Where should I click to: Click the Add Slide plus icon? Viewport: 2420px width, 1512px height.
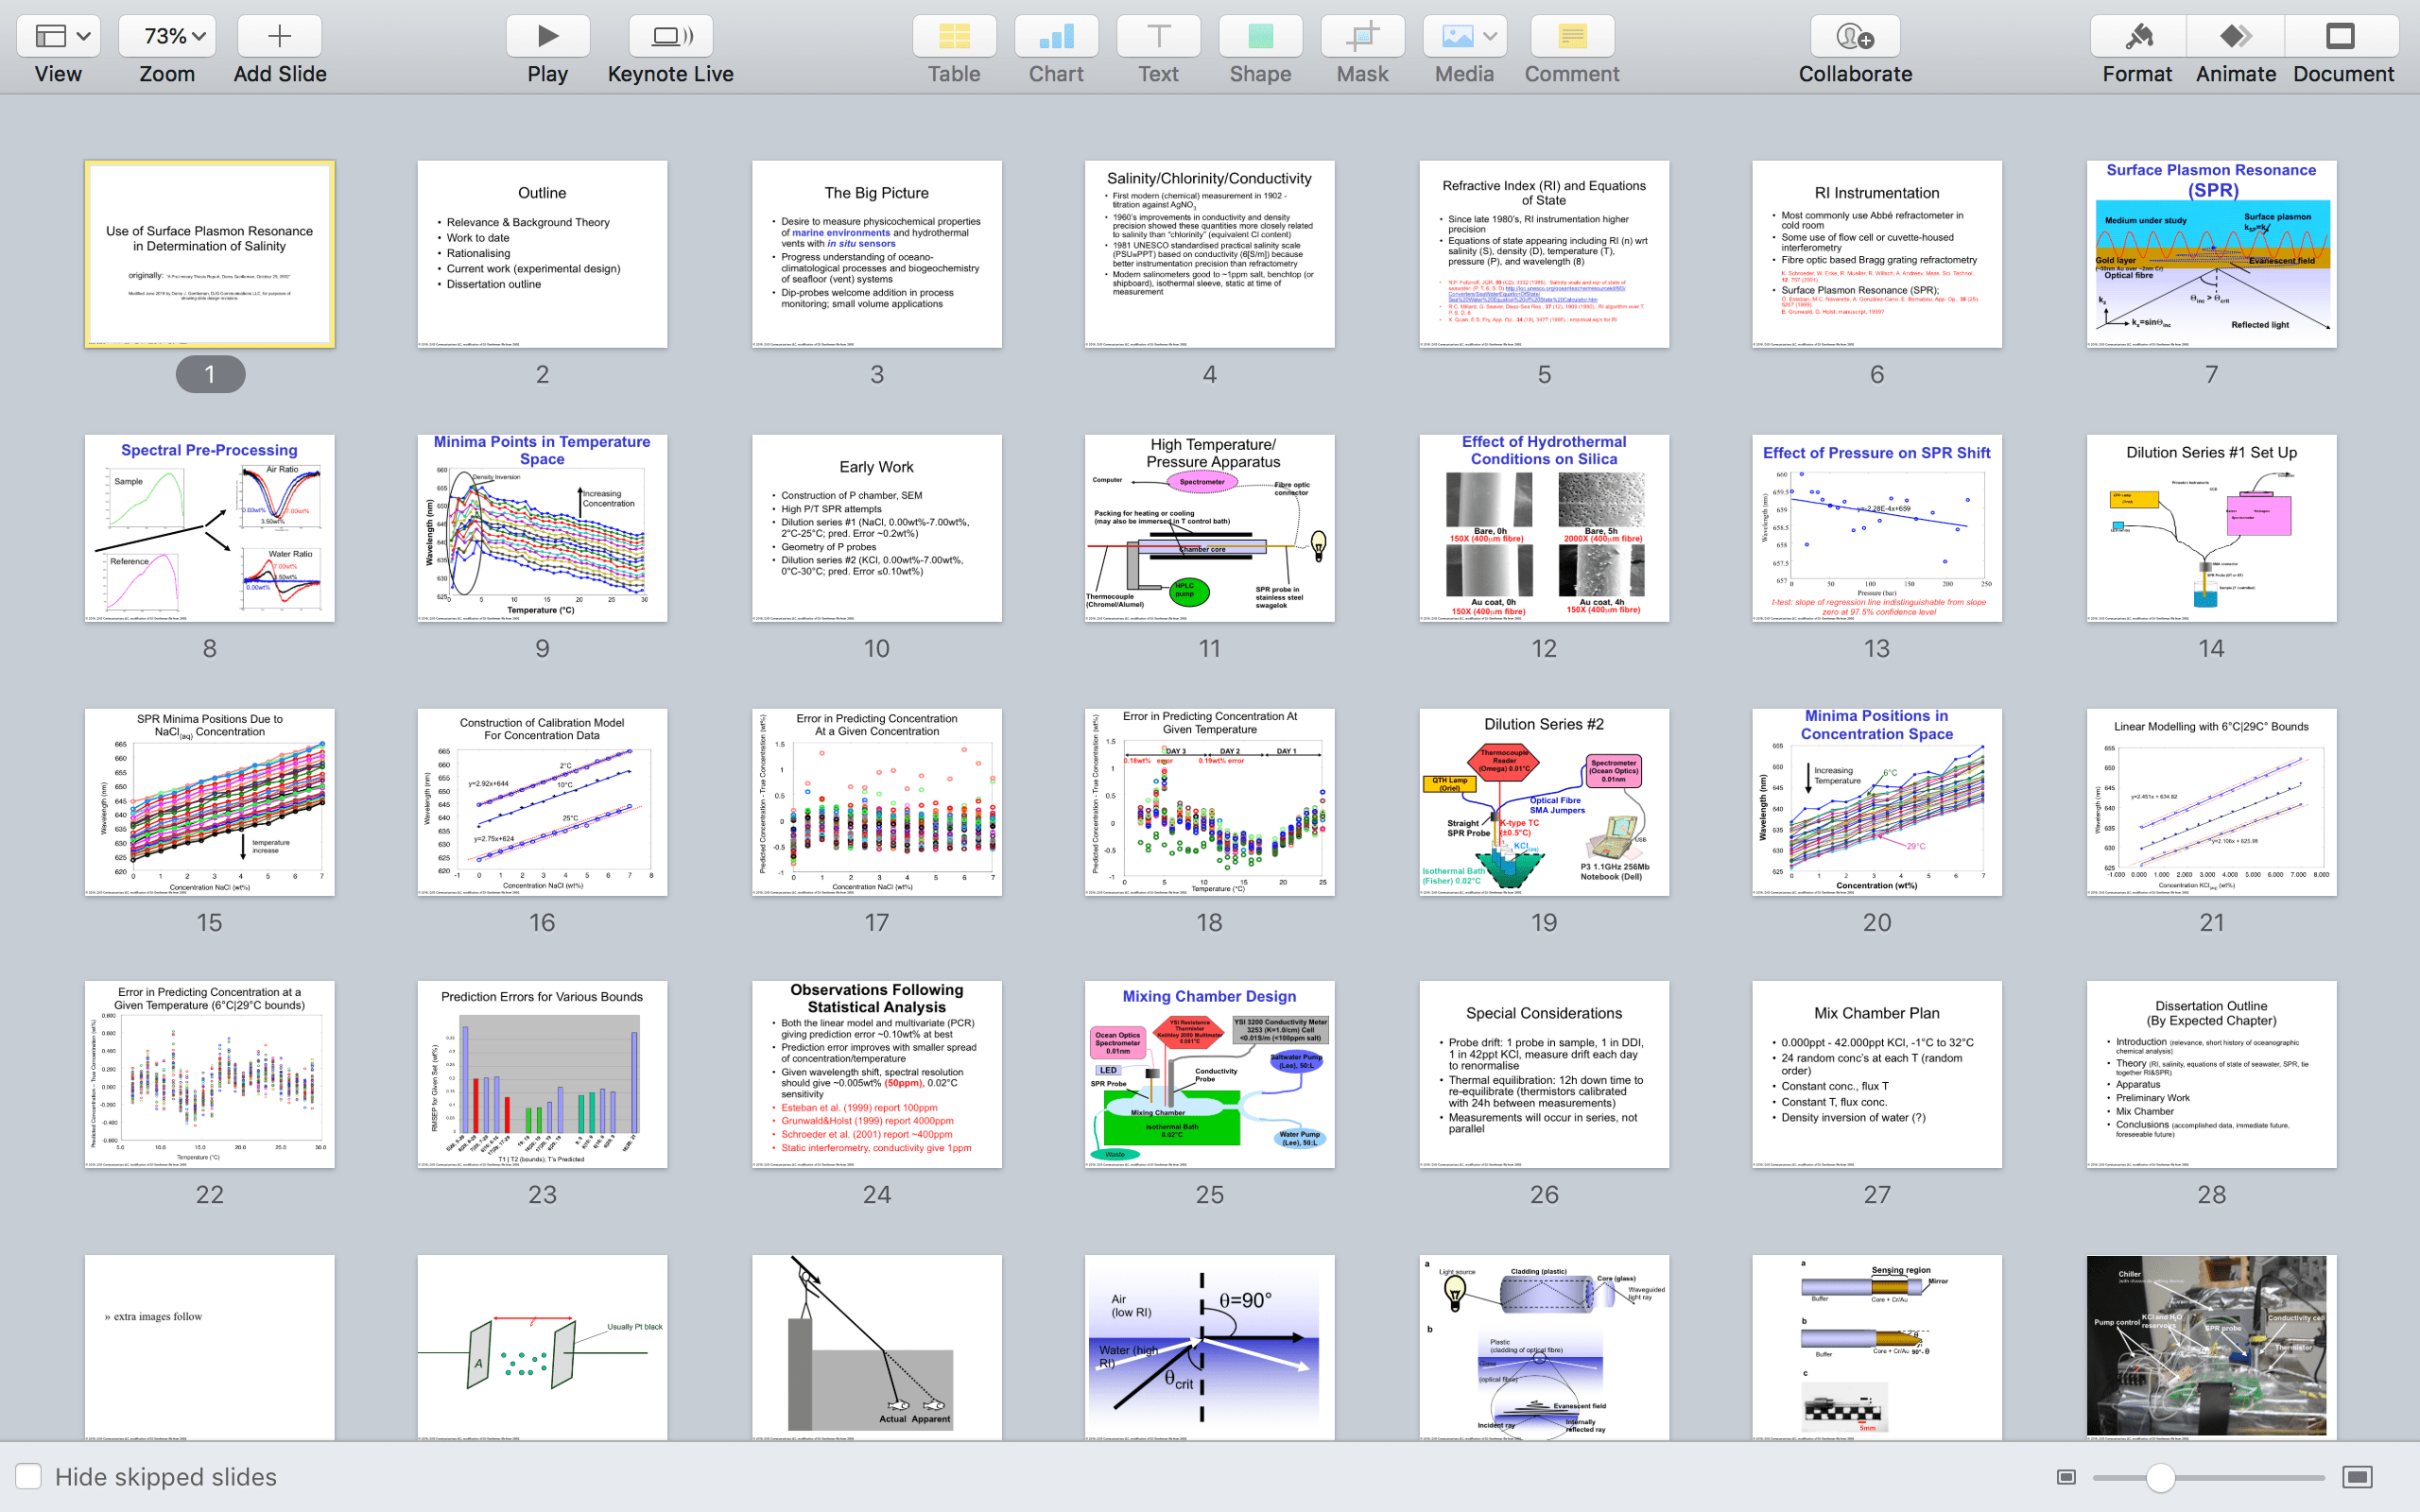tap(279, 37)
